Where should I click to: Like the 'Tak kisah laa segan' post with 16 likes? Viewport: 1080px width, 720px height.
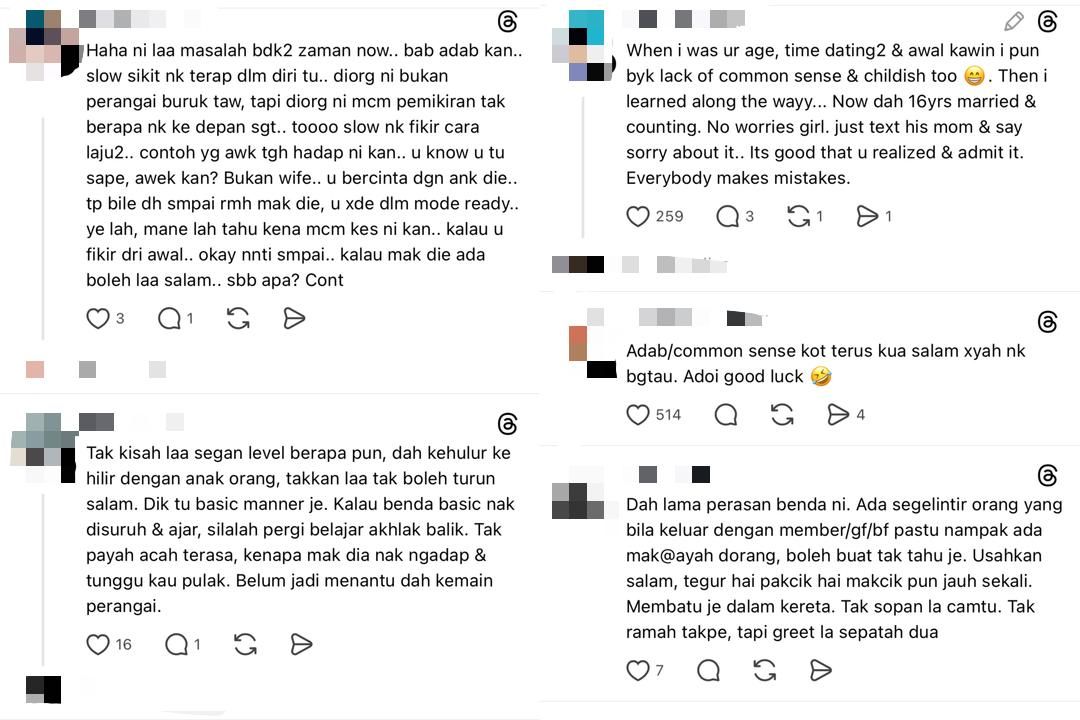(98, 644)
